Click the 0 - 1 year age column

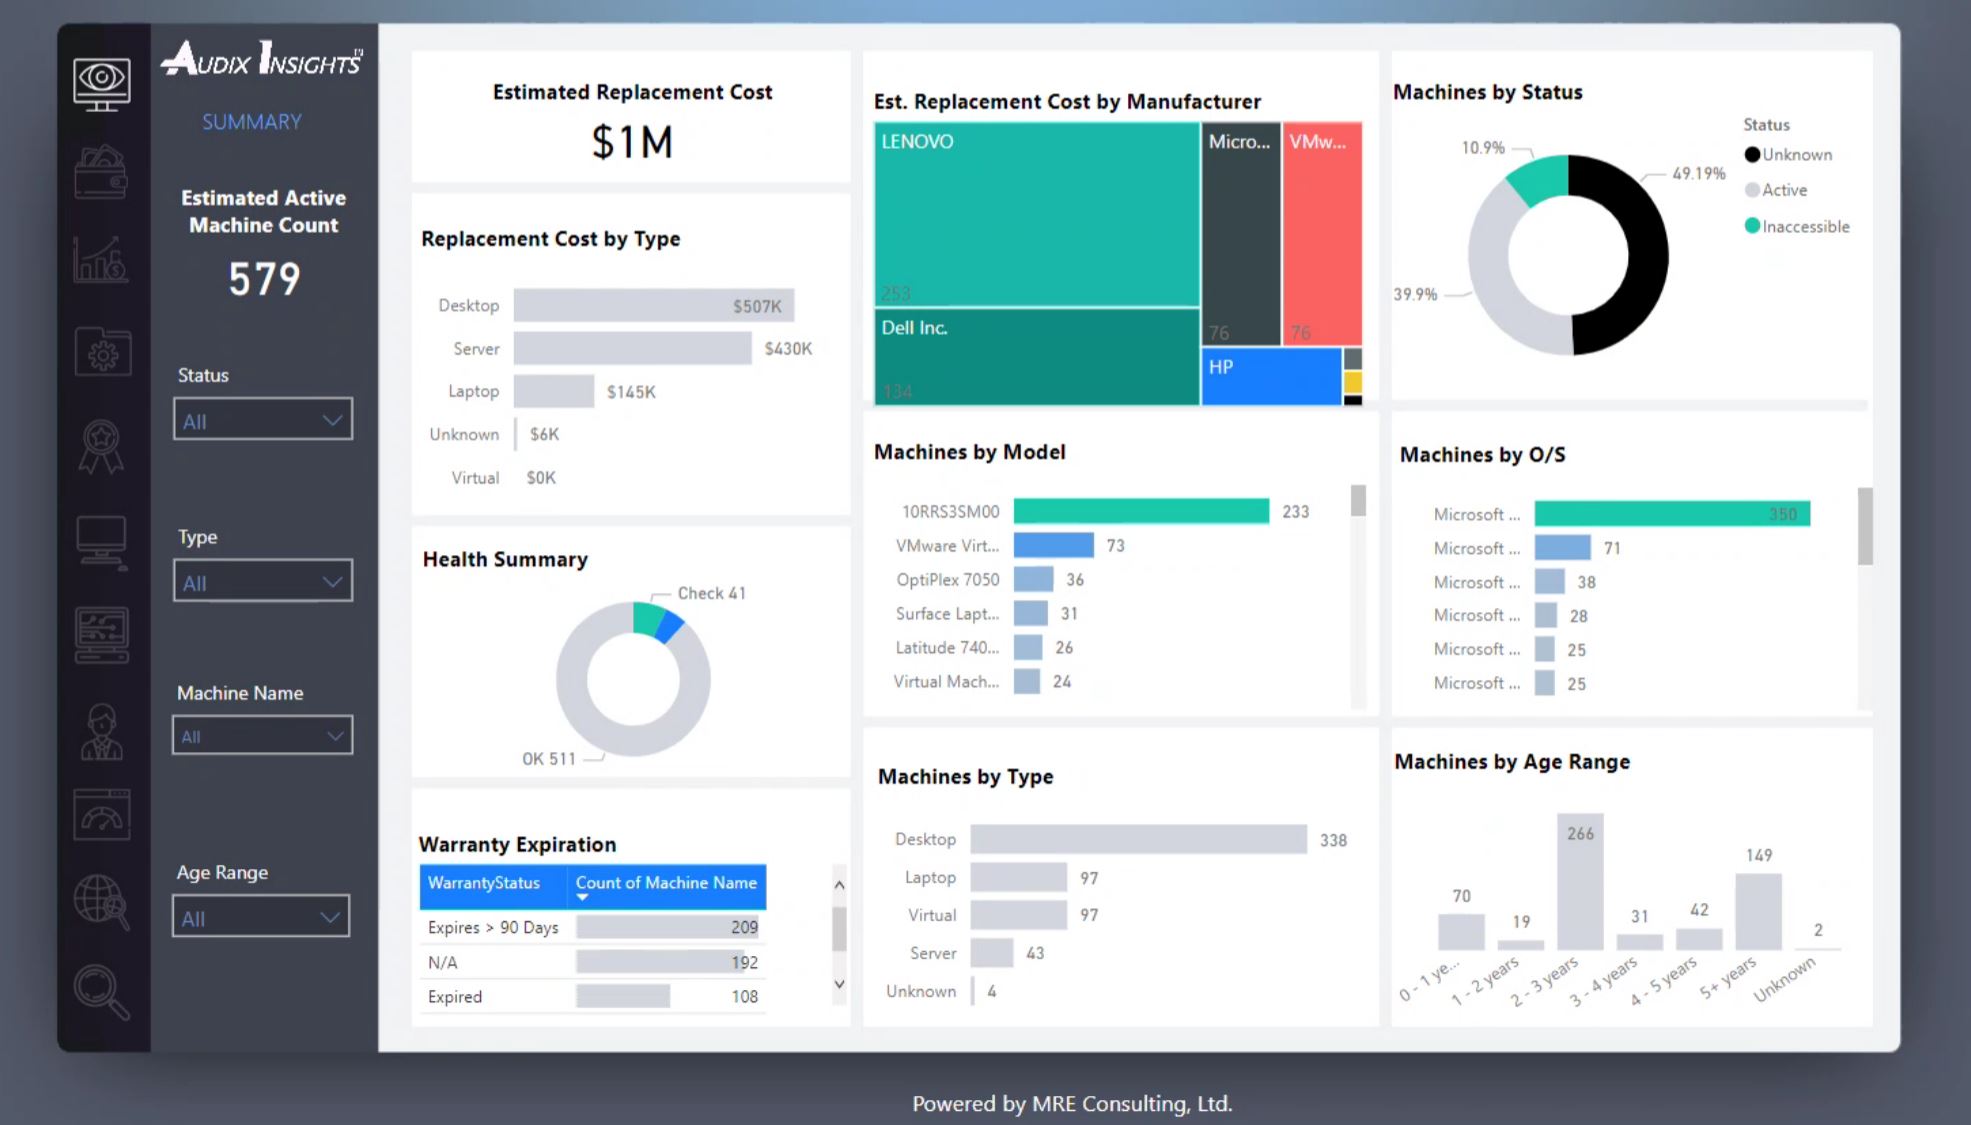point(1461,931)
